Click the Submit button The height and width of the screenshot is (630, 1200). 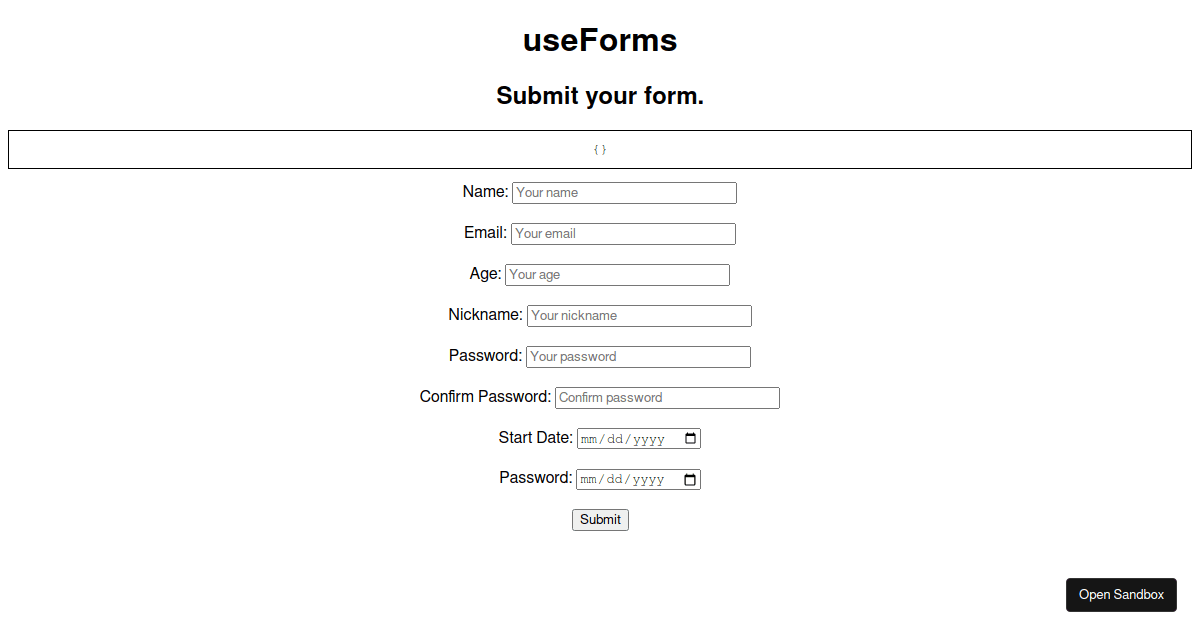[x=600, y=520]
